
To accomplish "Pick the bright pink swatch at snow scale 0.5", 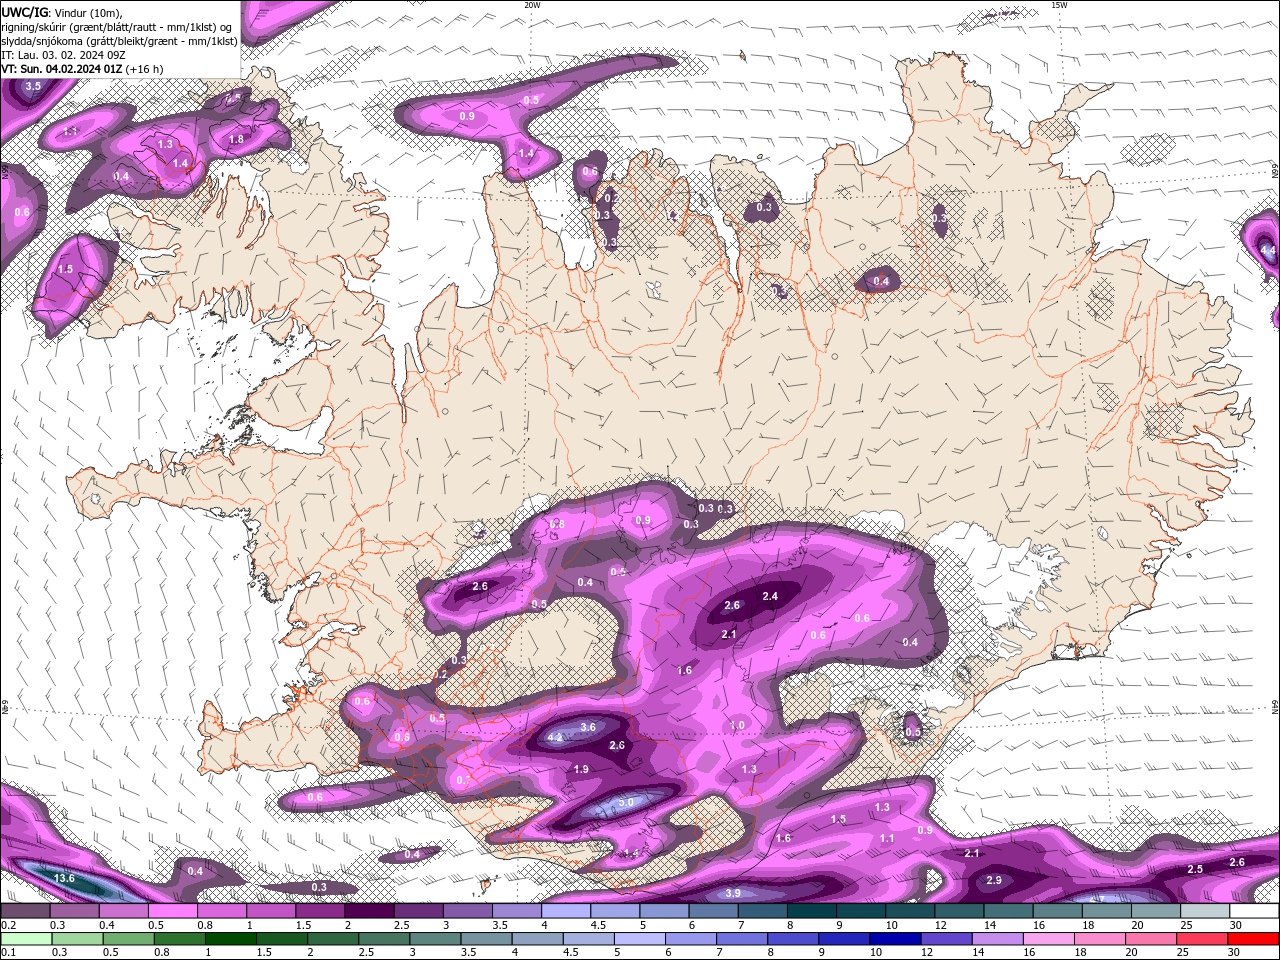I will (173, 911).
